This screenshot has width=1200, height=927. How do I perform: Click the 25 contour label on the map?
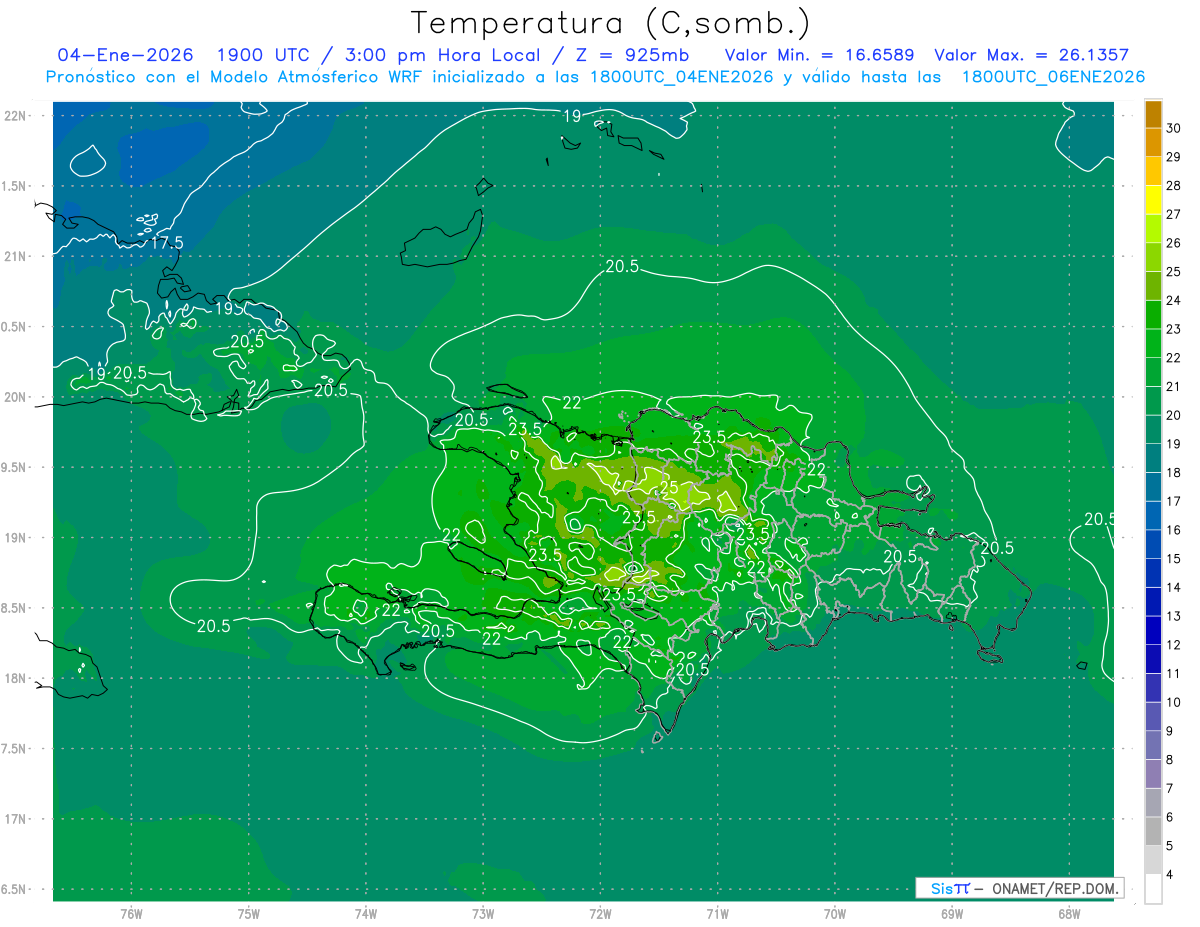click(x=669, y=489)
